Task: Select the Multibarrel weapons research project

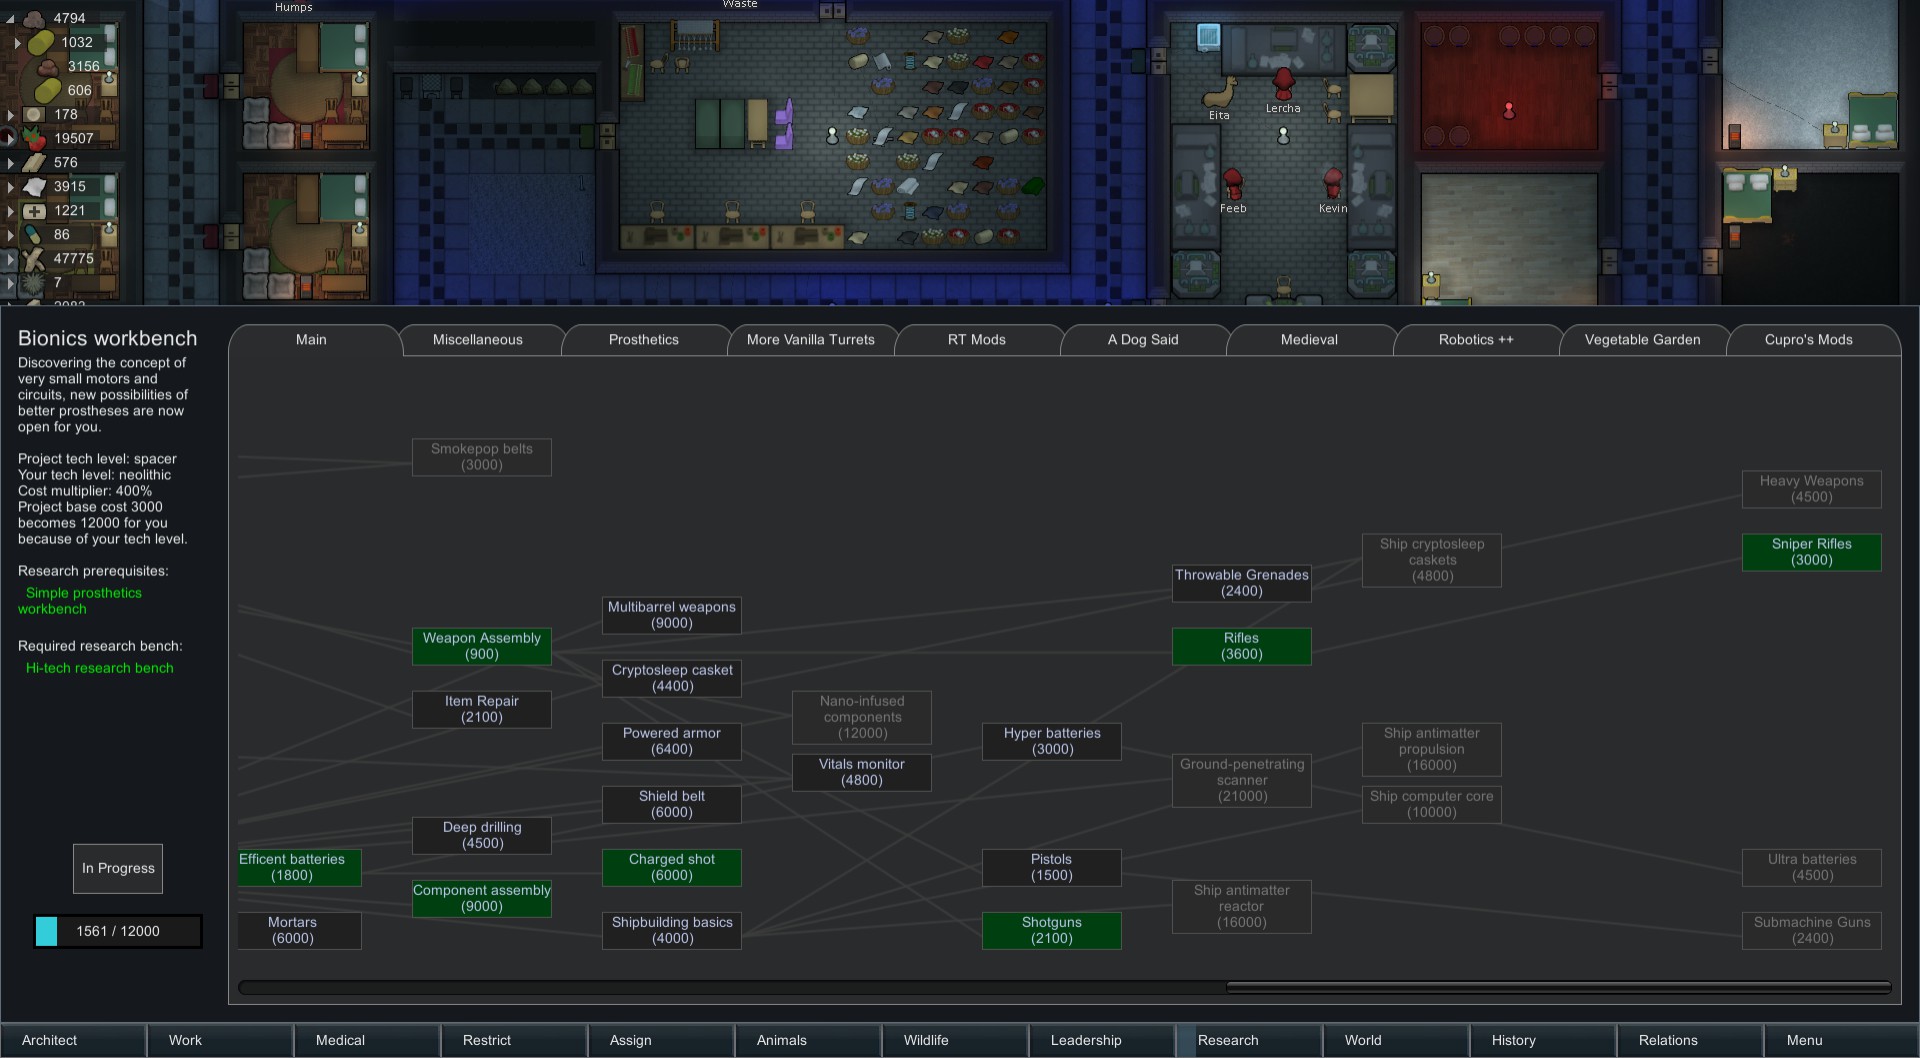Action: tap(672, 615)
